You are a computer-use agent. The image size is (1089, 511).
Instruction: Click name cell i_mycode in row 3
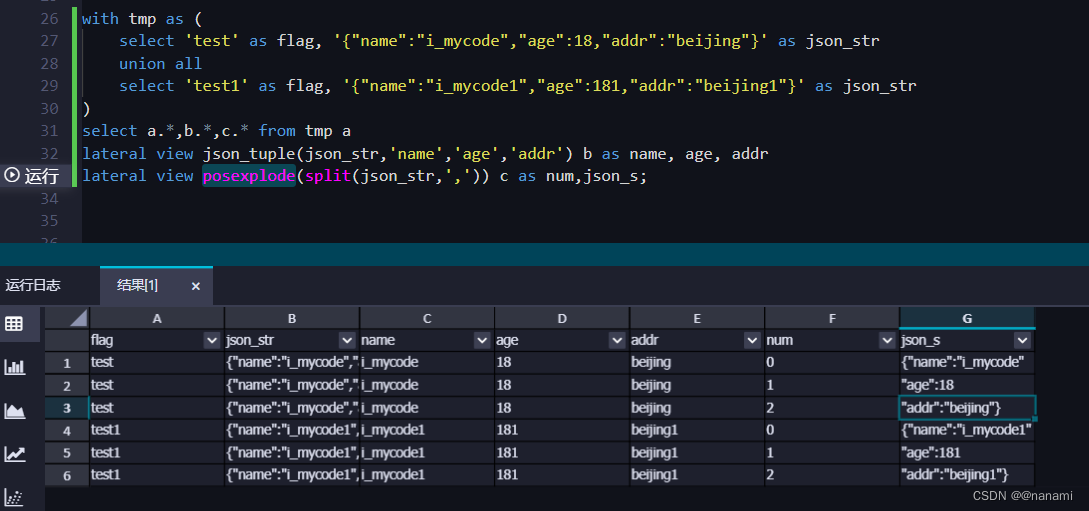point(426,408)
